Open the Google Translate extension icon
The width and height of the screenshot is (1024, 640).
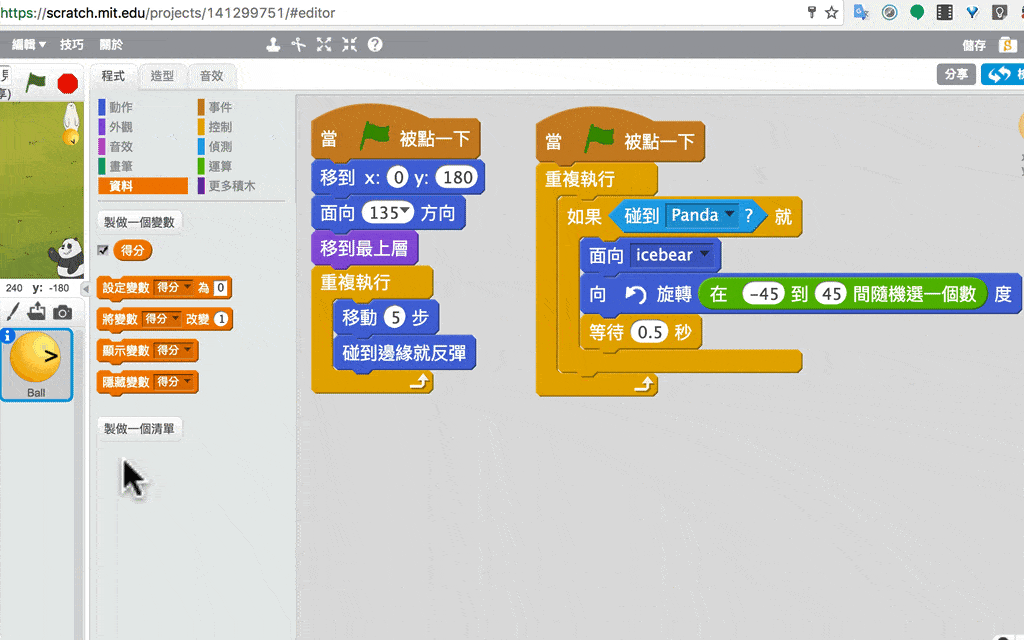861,12
